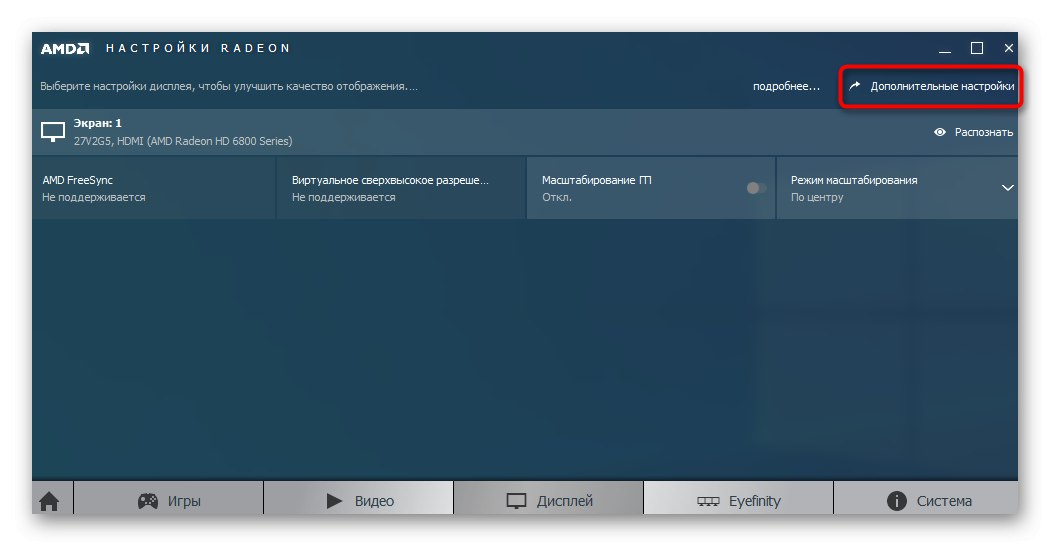
Task: Expand Режим масштабирования dropdown
Action: coord(1007,188)
